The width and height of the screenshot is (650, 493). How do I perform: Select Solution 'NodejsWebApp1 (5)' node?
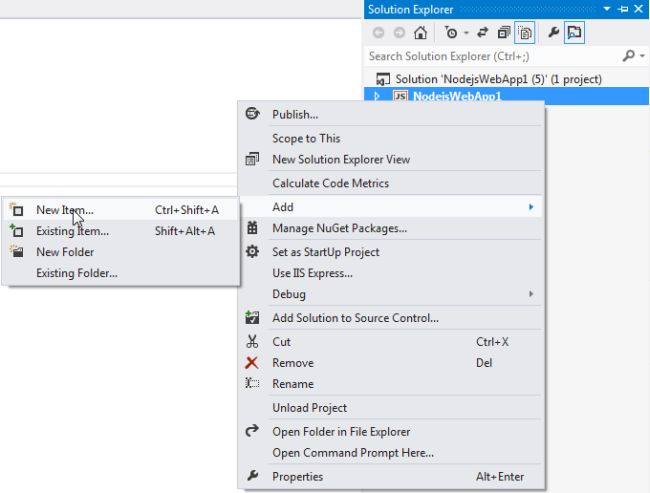pos(498,79)
